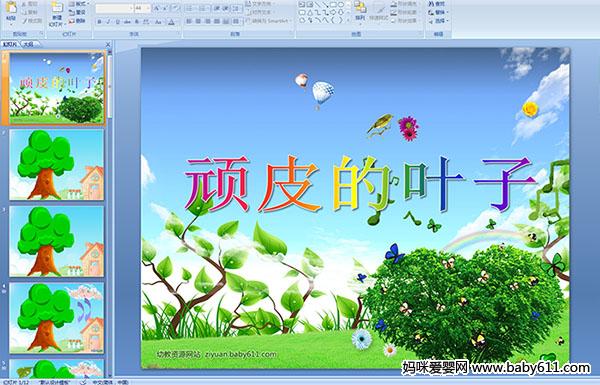Toggle Center alignment
Viewport: 600px width, 385px height.
[x=198, y=21]
